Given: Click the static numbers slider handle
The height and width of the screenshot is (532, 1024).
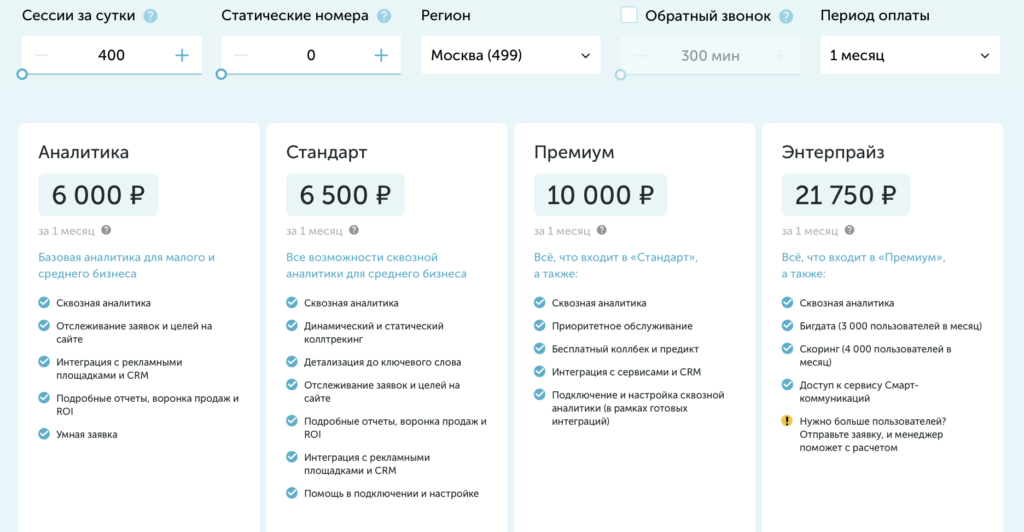Looking at the screenshot, I should click(221, 74).
